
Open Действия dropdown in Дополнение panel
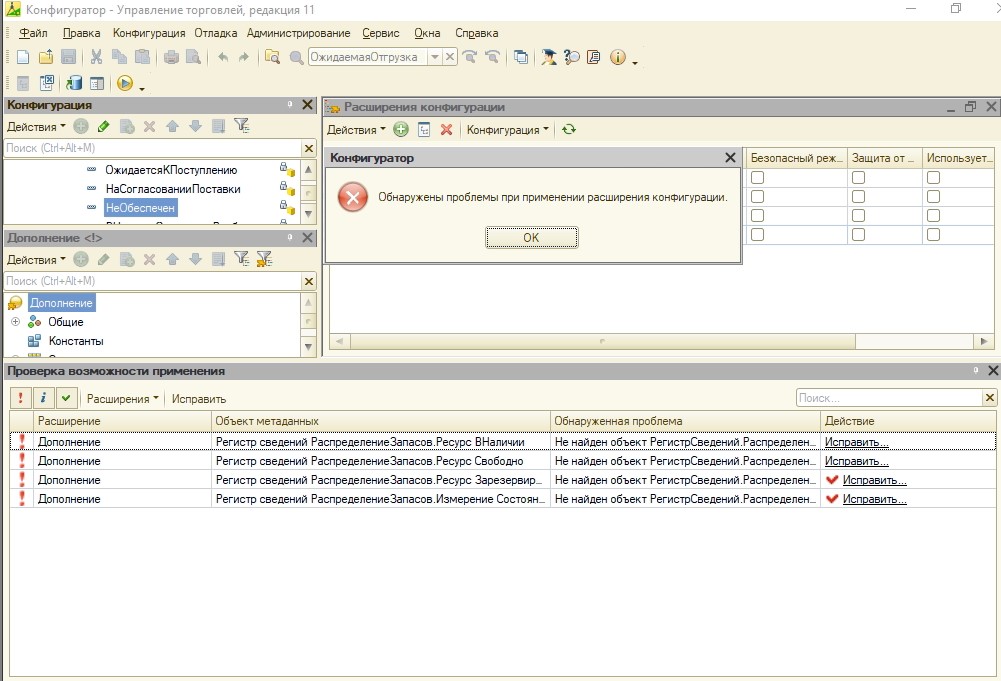coord(36,260)
